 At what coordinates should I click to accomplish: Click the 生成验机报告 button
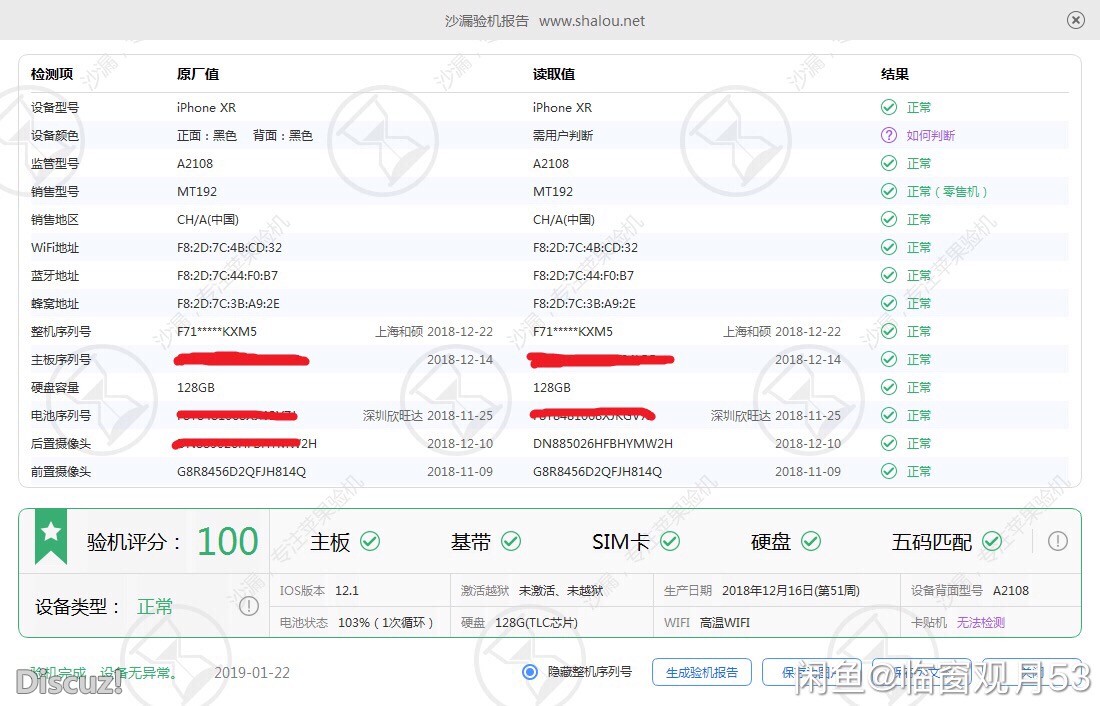[x=701, y=672]
